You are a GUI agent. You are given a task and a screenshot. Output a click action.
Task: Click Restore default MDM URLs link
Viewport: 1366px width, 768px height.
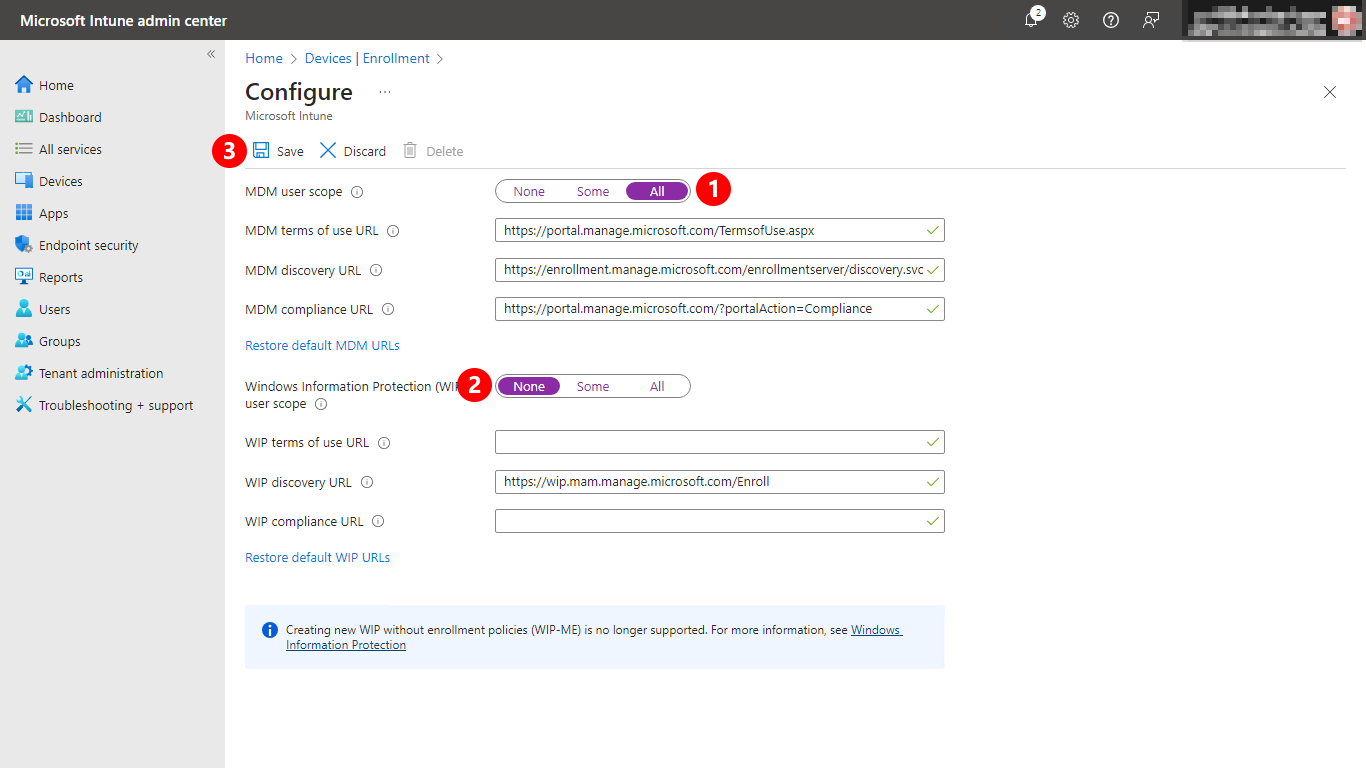tap(322, 345)
